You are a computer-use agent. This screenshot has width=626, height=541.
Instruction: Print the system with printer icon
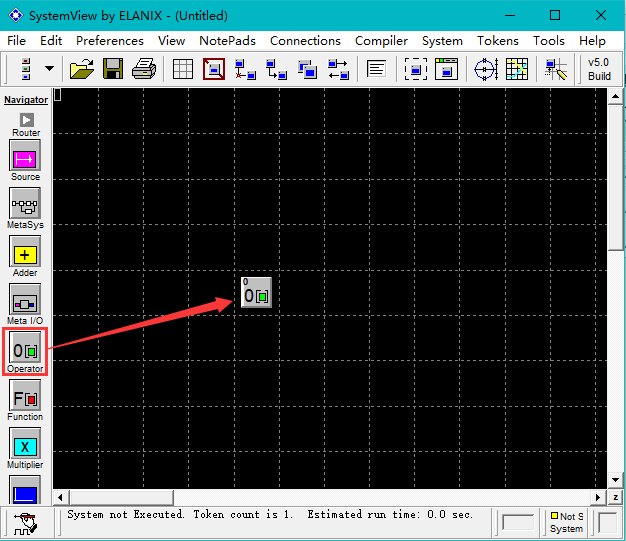tap(144, 69)
